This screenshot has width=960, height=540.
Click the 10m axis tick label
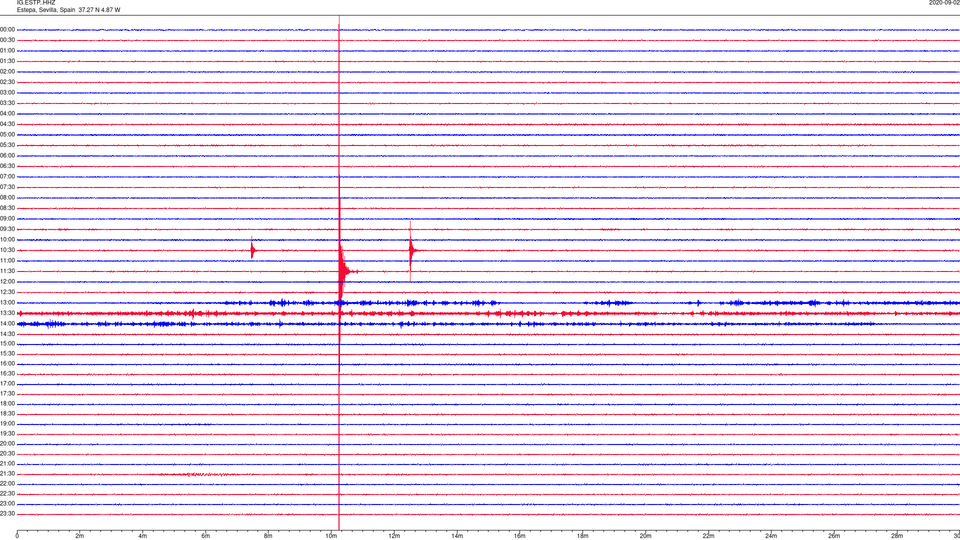331,536
